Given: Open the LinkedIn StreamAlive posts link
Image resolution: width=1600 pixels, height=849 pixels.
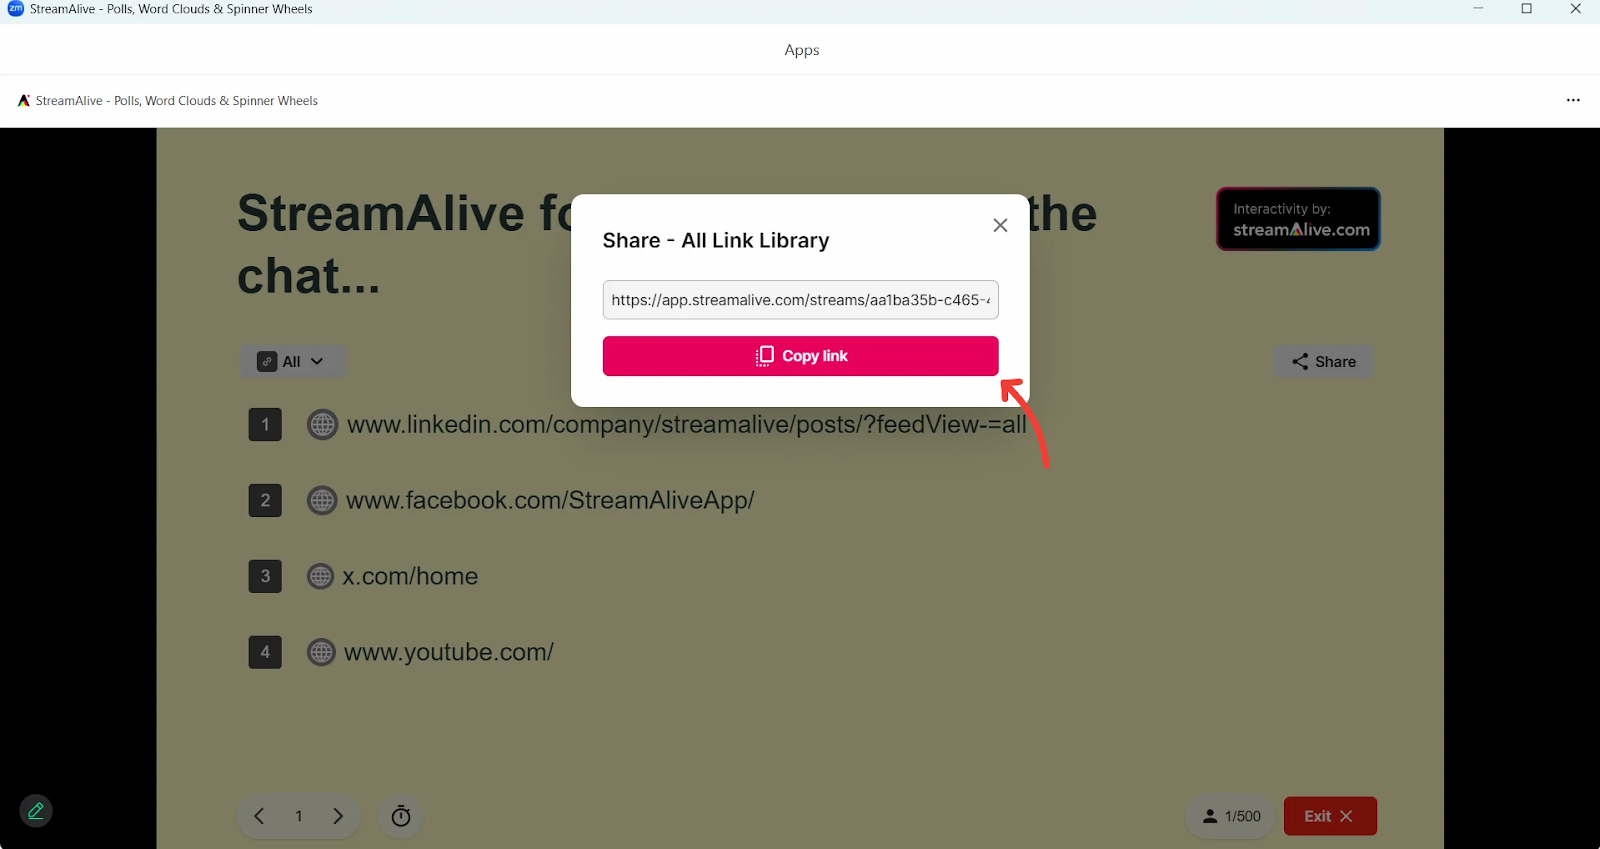Looking at the screenshot, I should pyautogui.click(x=686, y=425).
